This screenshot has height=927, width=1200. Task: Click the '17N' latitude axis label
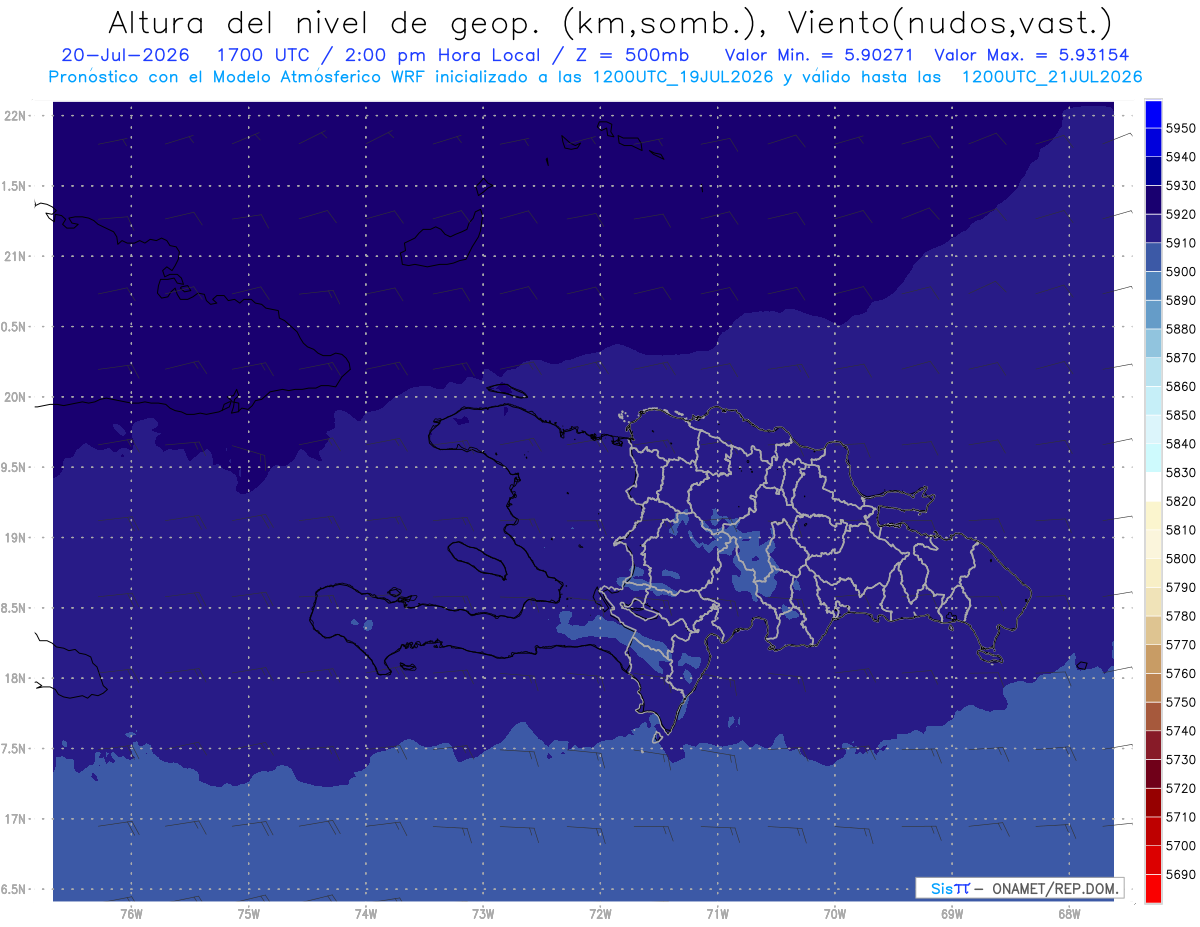coord(14,819)
